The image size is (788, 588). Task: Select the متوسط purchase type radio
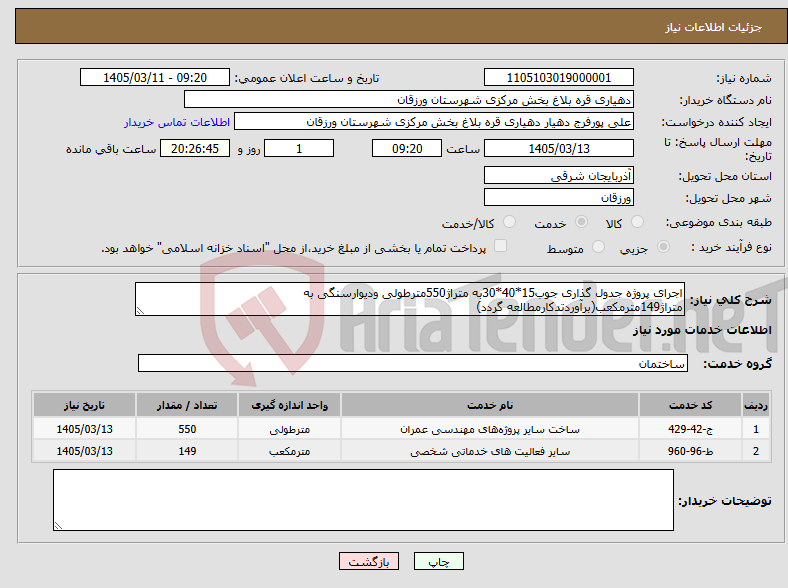(598, 247)
